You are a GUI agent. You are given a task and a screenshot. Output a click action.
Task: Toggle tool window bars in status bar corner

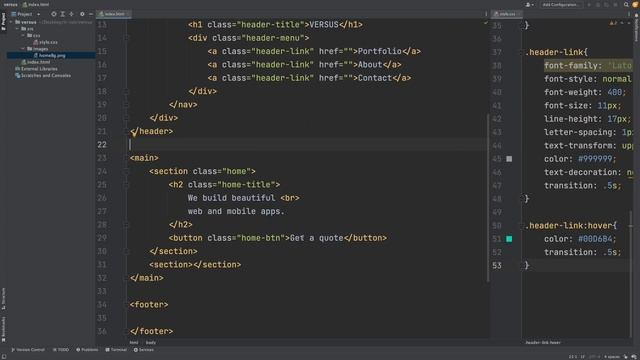pos(4,357)
